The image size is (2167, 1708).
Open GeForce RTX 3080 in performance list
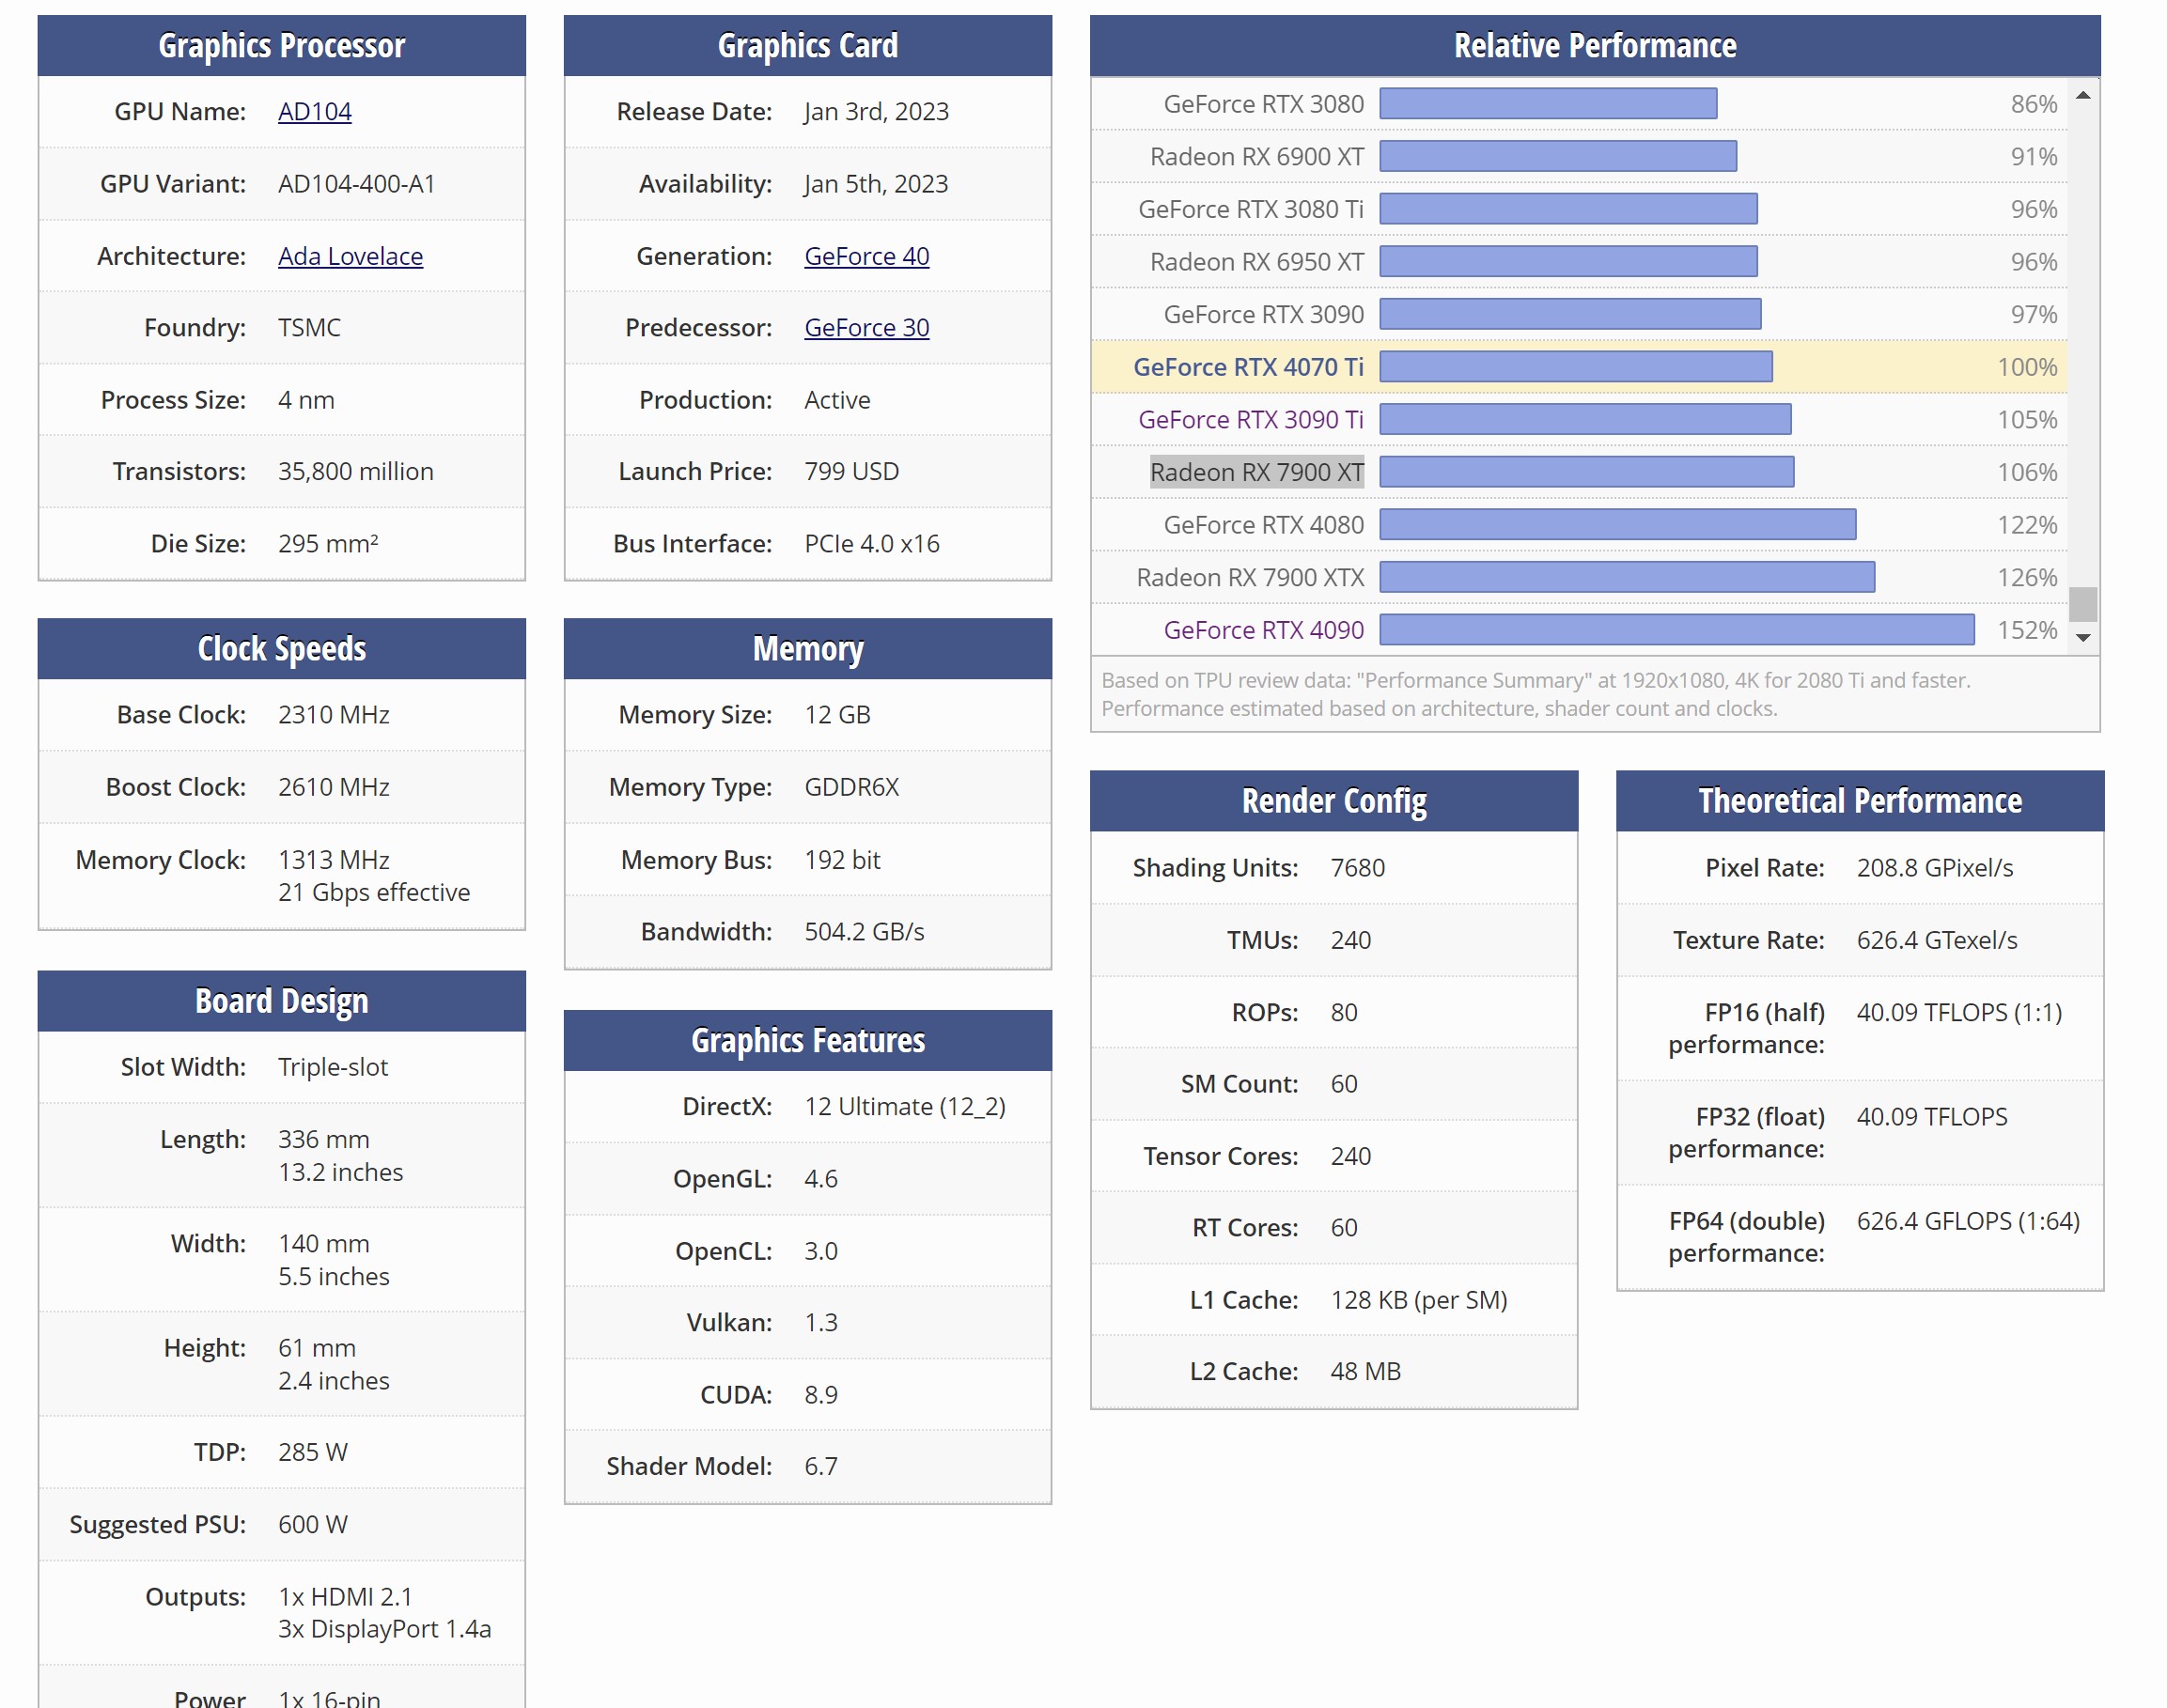pos(1263,104)
